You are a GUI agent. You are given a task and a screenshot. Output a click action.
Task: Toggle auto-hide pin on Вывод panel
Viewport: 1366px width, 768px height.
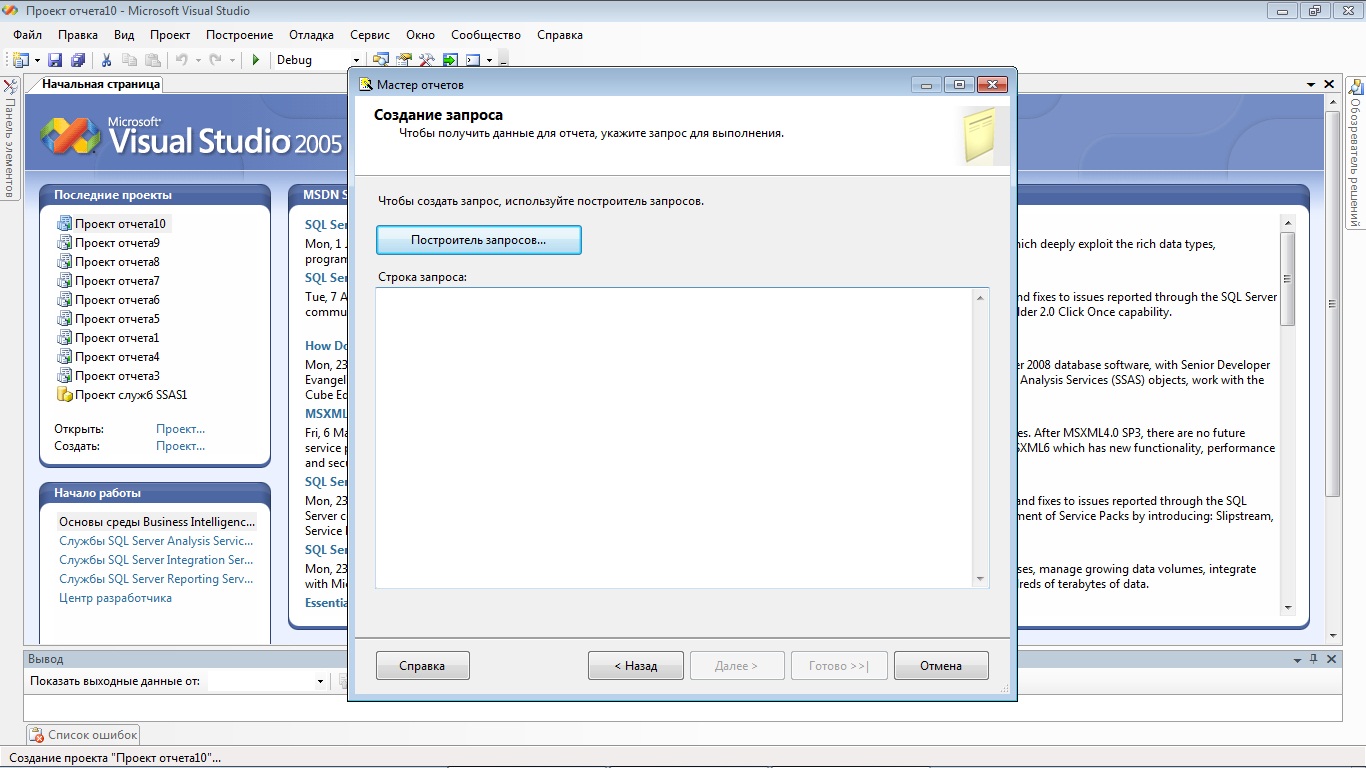(1313, 659)
